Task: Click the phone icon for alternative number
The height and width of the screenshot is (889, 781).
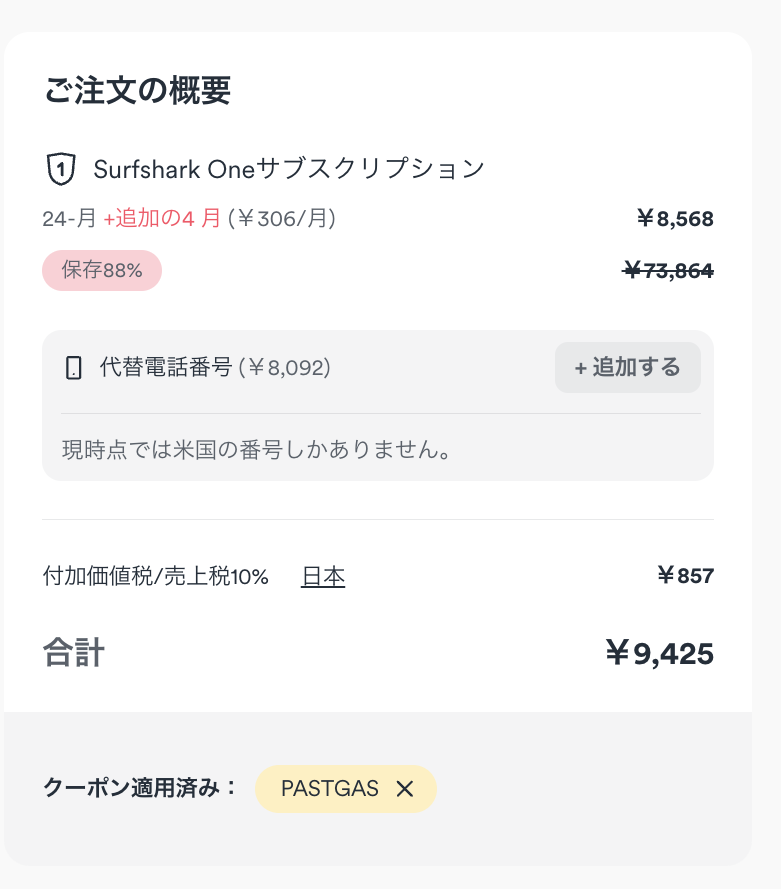Action: coord(73,368)
